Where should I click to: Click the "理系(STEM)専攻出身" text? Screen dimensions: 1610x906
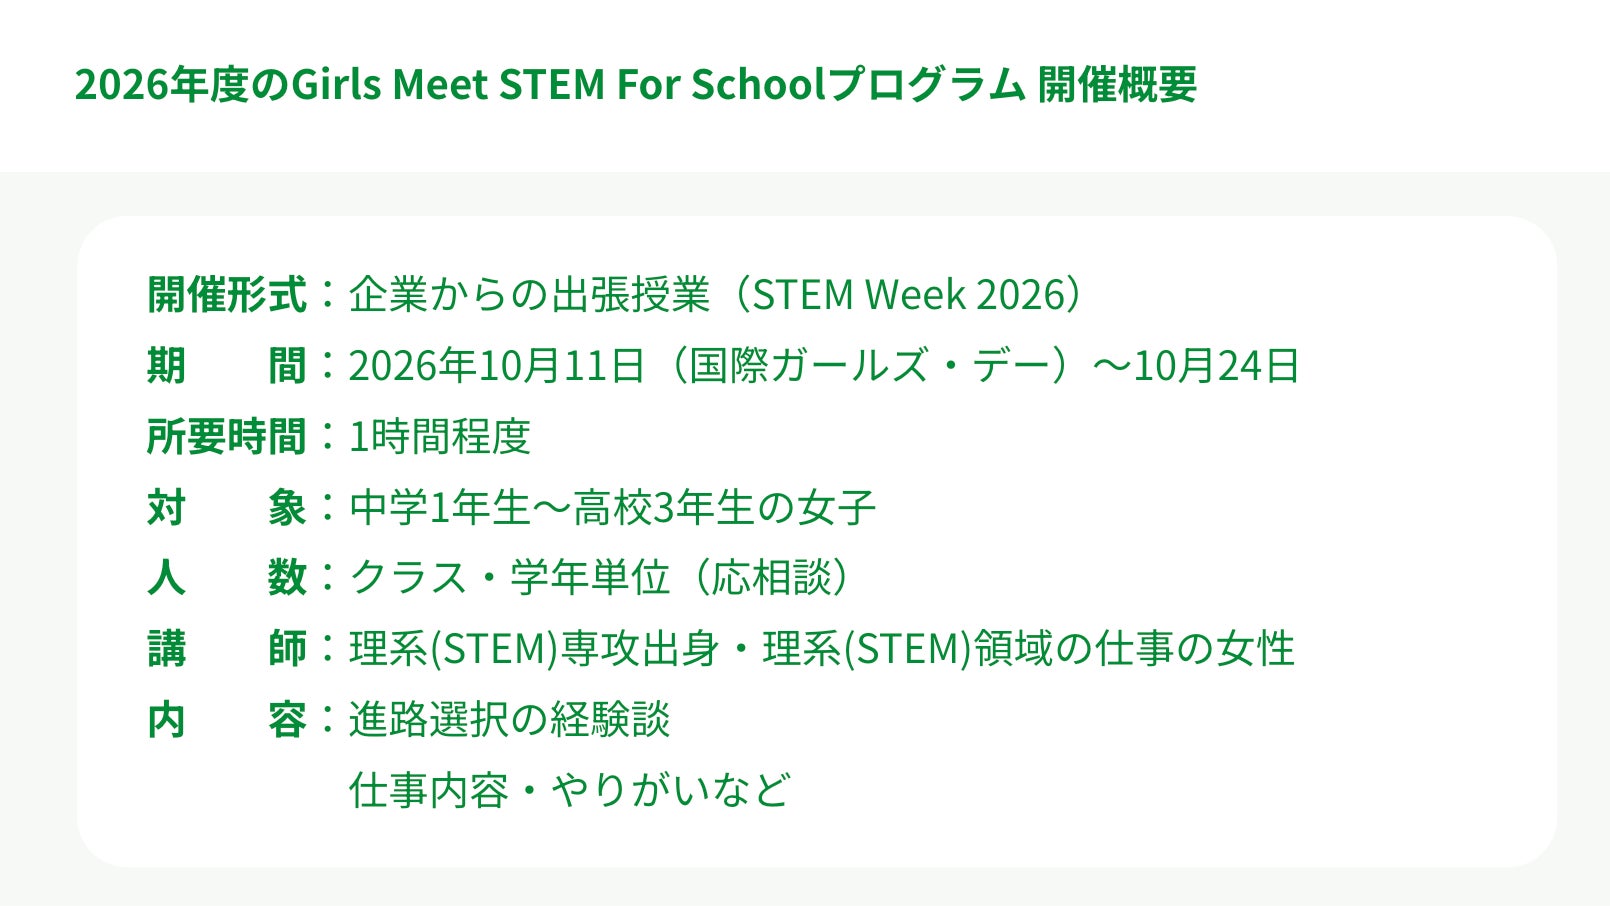[x=534, y=649]
